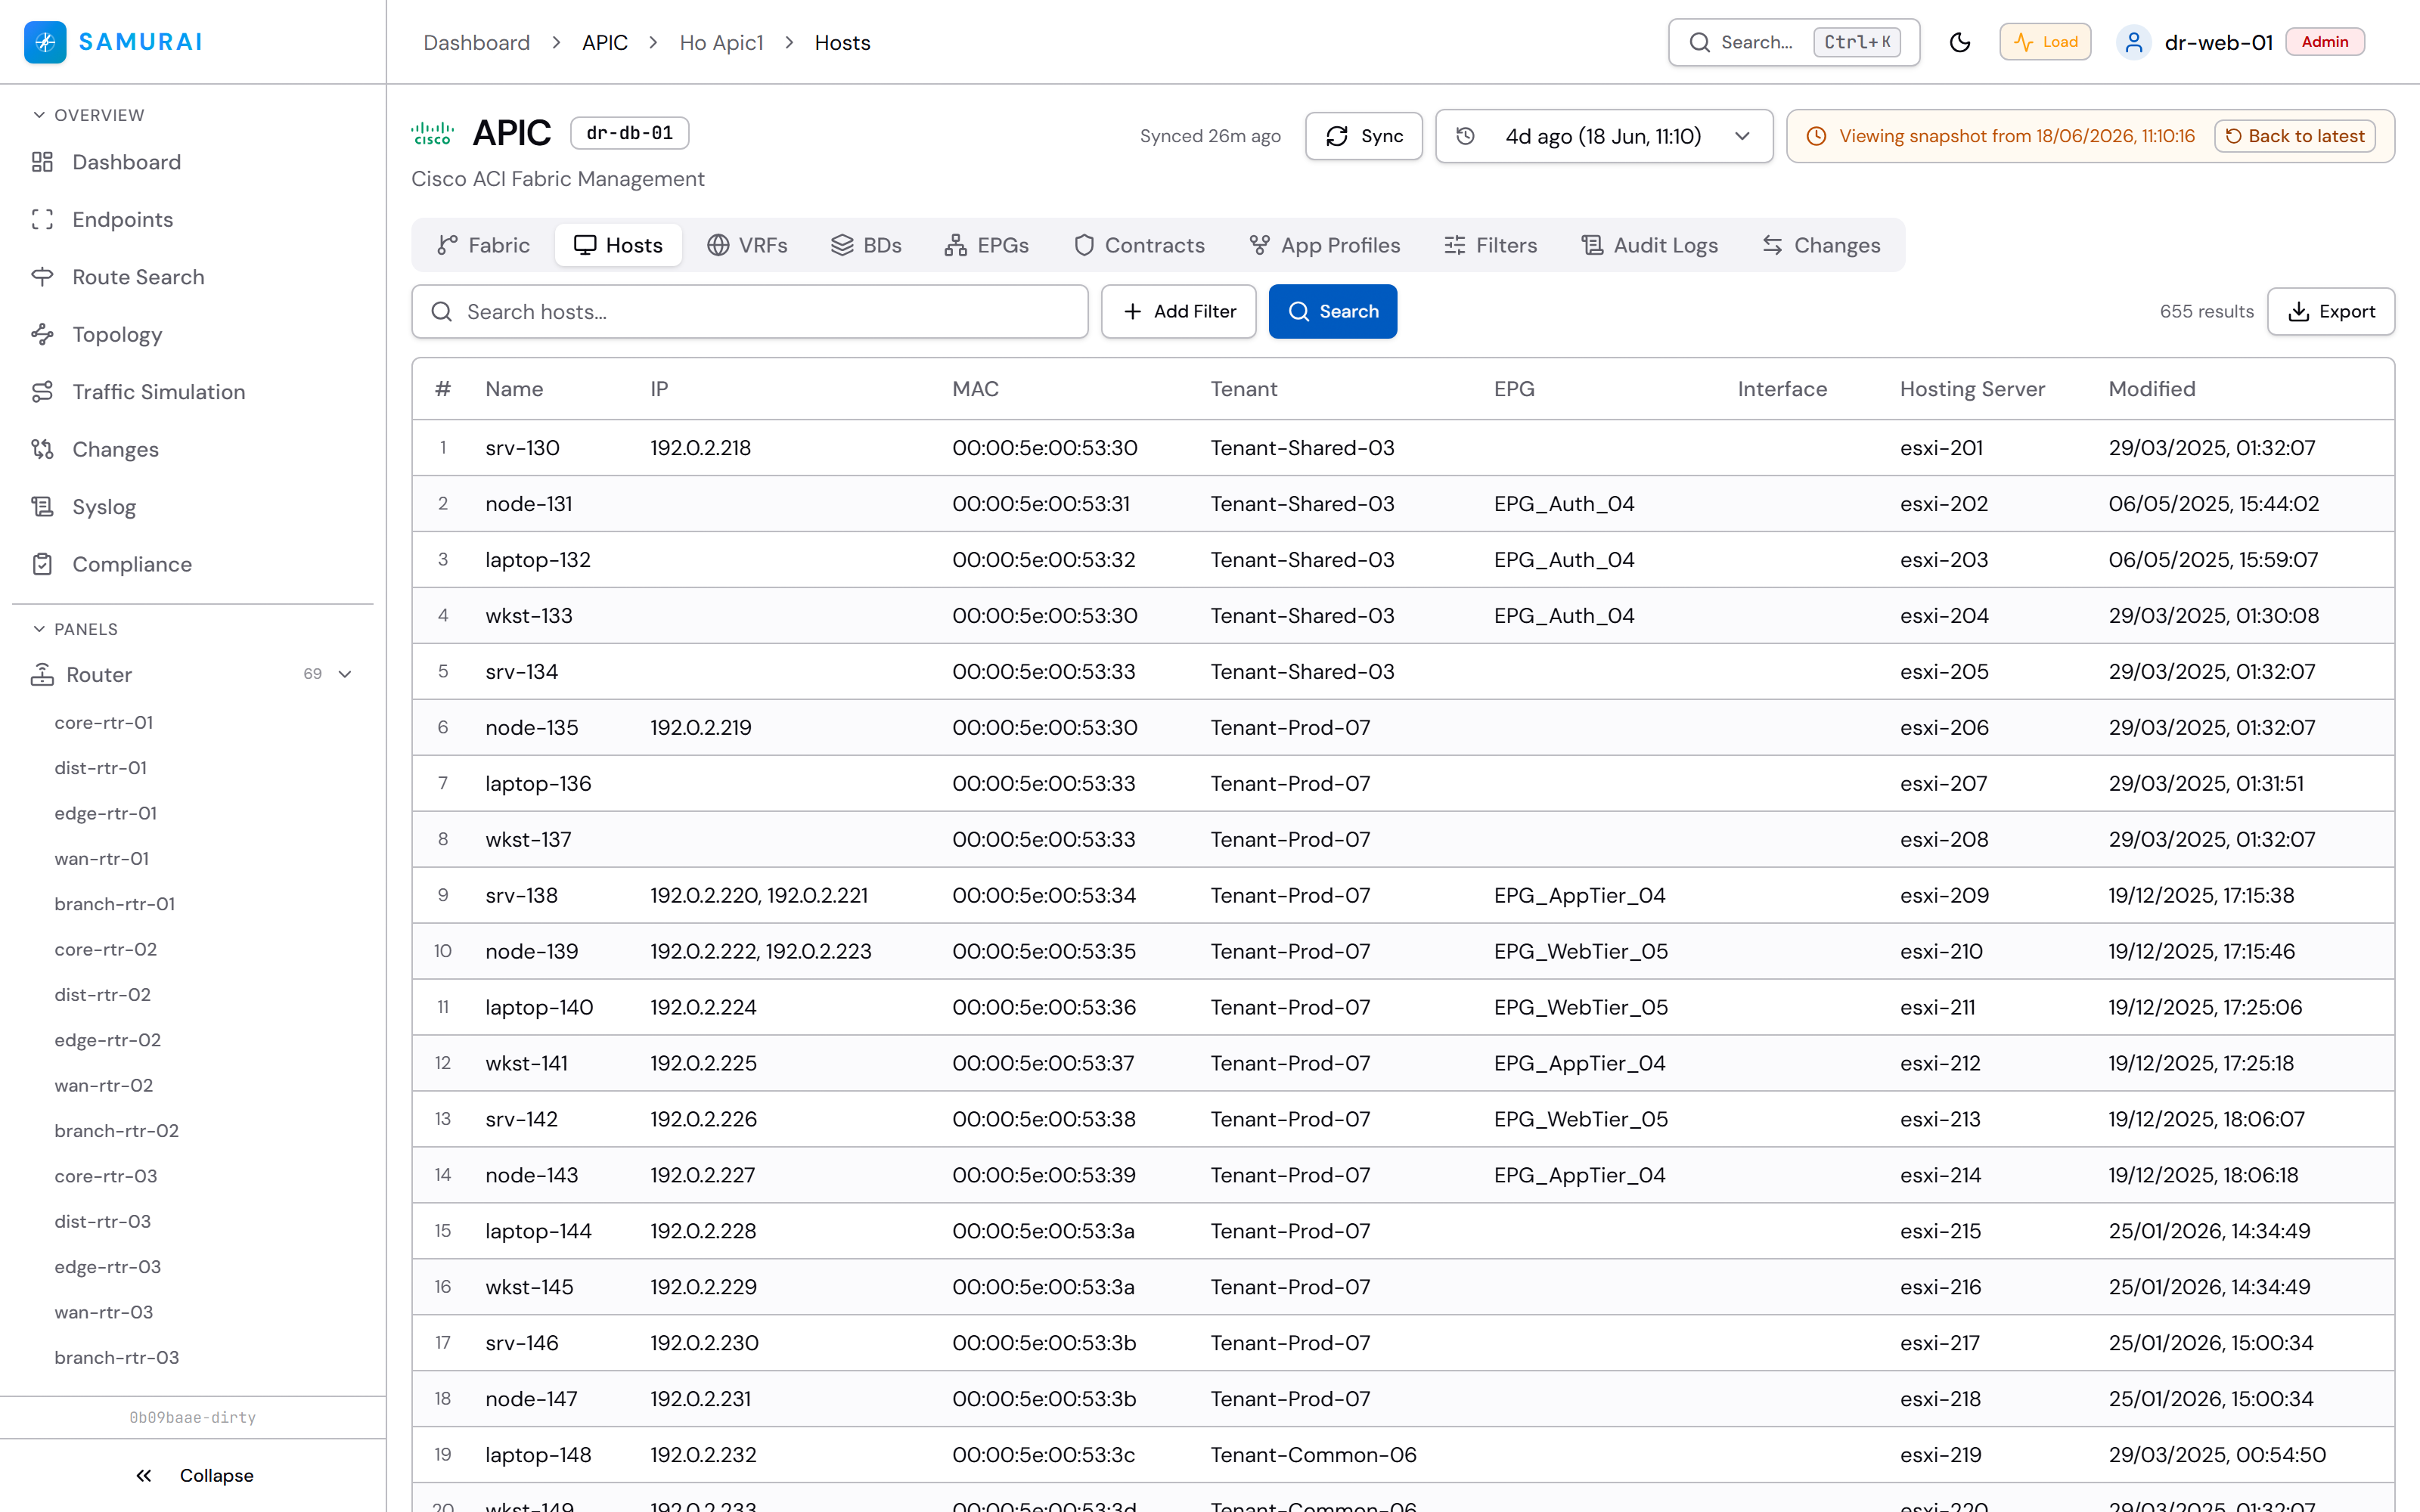Click the Sync button

1364,136
